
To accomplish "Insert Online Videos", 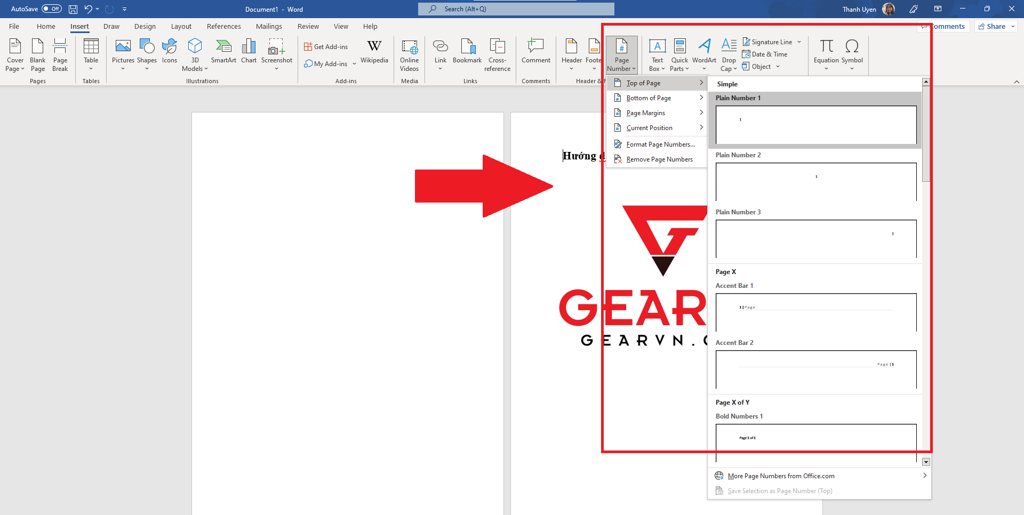I will click(x=409, y=55).
